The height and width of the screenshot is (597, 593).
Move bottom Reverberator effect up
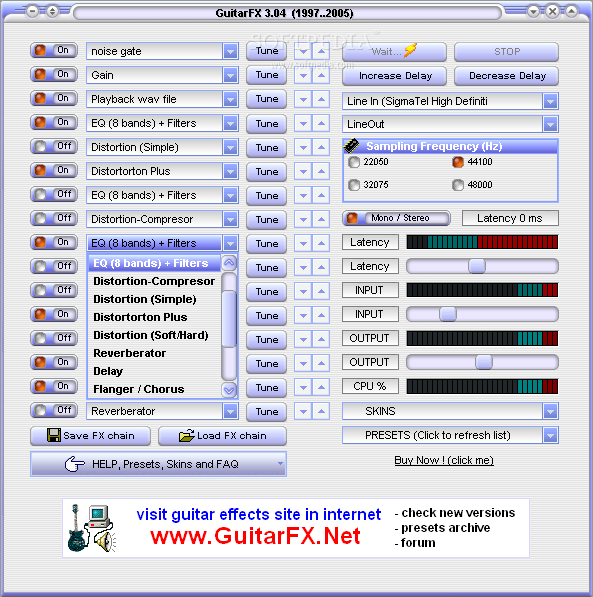click(321, 411)
